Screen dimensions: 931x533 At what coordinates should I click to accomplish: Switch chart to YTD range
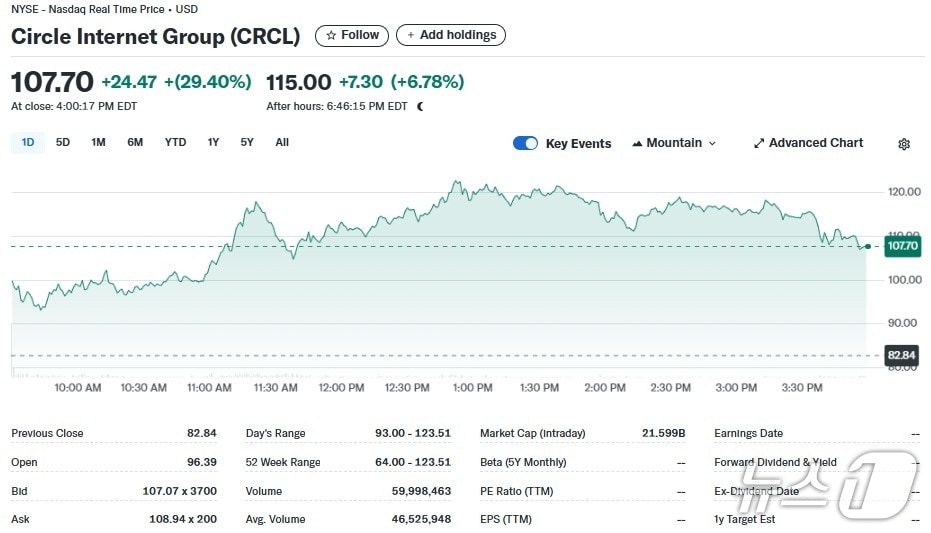pyautogui.click(x=175, y=142)
